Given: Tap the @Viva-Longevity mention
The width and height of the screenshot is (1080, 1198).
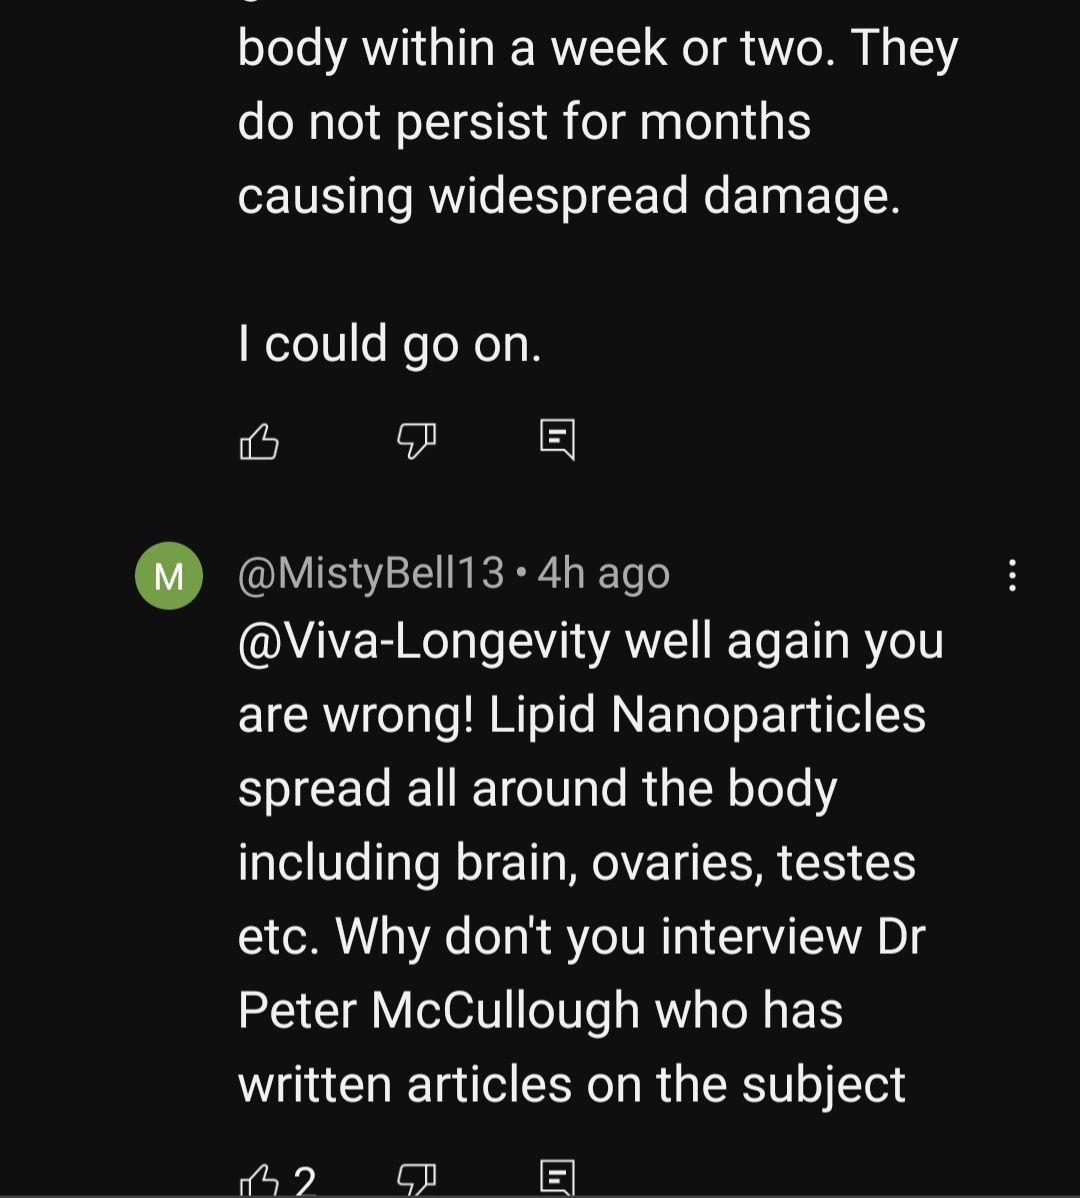Looking at the screenshot, I should [x=424, y=642].
